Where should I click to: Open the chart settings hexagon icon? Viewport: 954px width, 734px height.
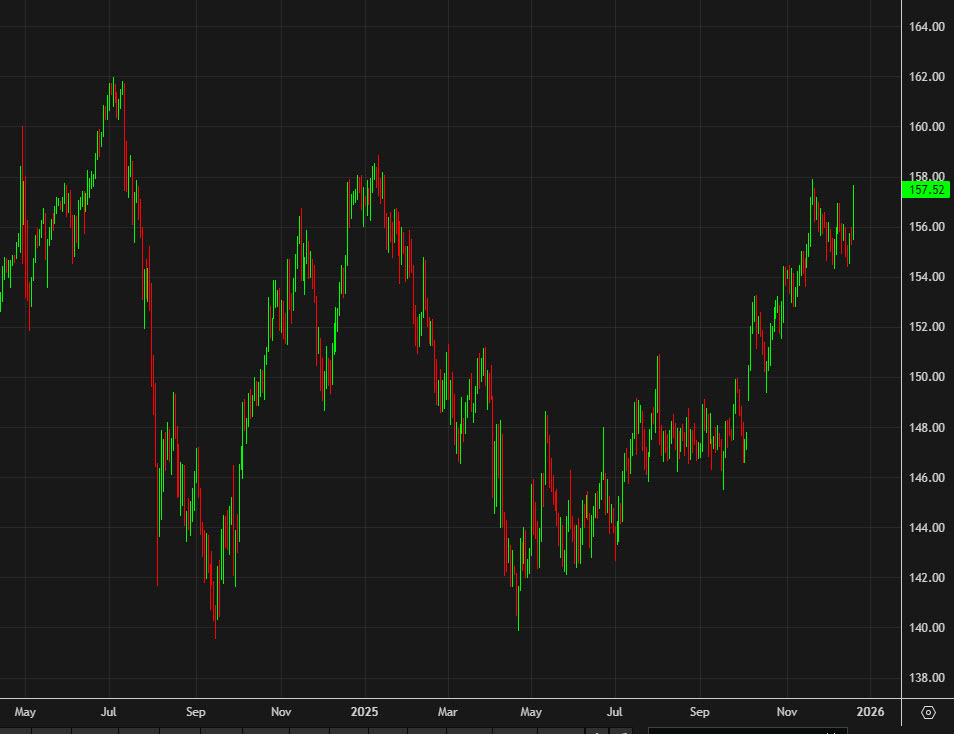click(x=928, y=712)
